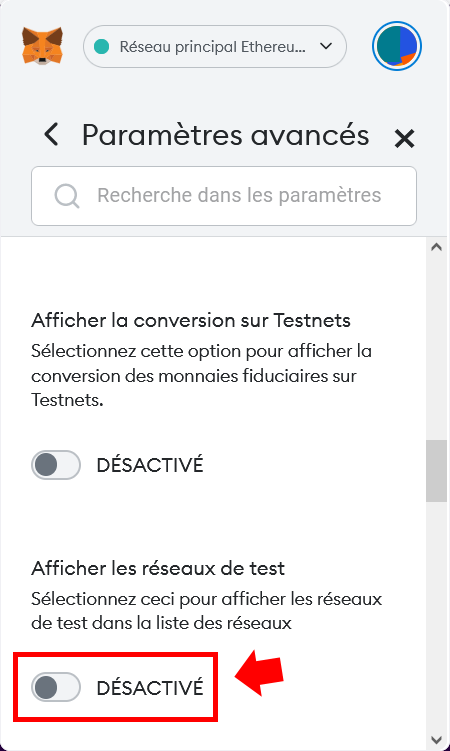The height and width of the screenshot is (751, 450).
Task: Click the green network status dot
Action: pos(101,46)
